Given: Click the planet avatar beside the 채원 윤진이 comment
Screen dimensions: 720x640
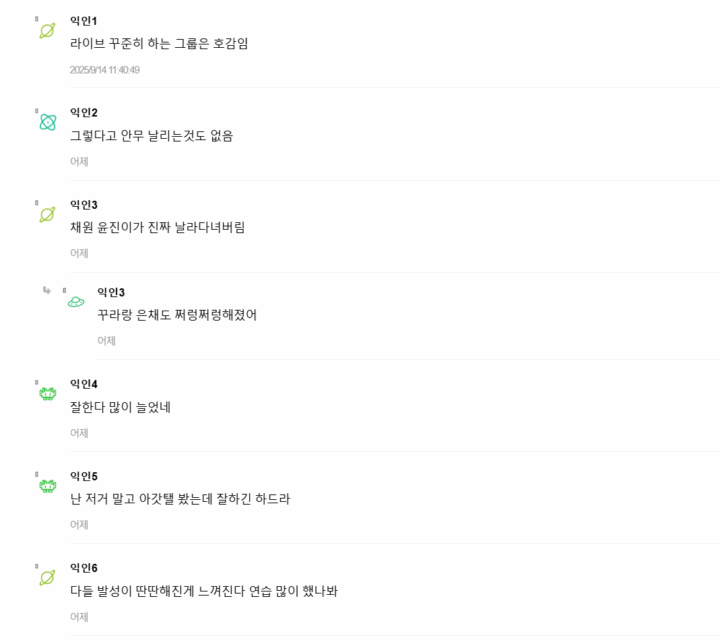Looking at the screenshot, I should [47, 214].
